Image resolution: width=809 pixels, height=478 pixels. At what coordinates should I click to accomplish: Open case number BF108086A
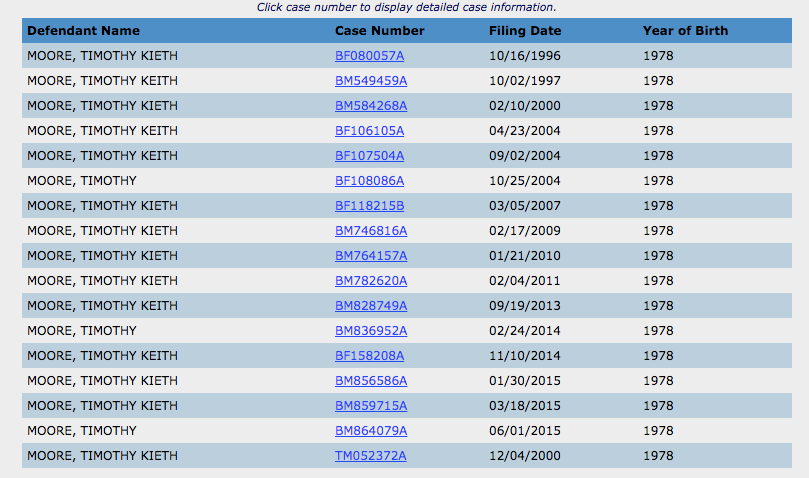click(369, 181)
